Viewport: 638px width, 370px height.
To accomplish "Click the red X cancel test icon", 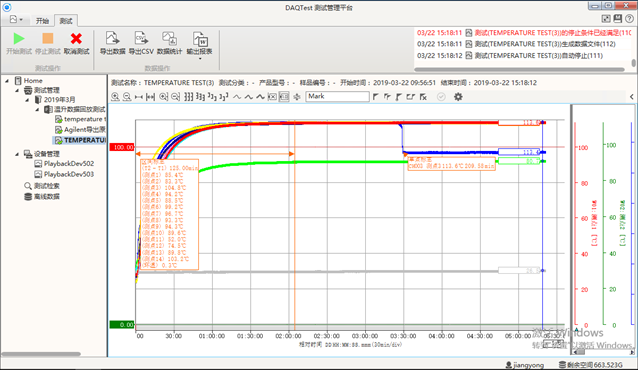I will pos(76,39).
